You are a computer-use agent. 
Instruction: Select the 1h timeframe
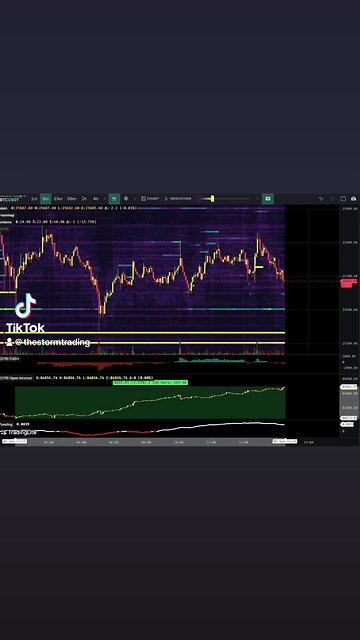coord(84,199)
